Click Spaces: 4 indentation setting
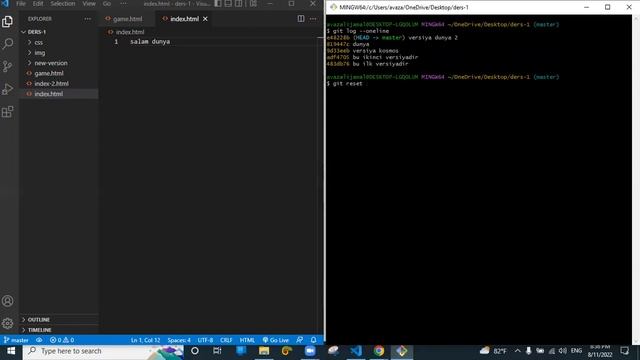640x360 pixels. [179, 340]
